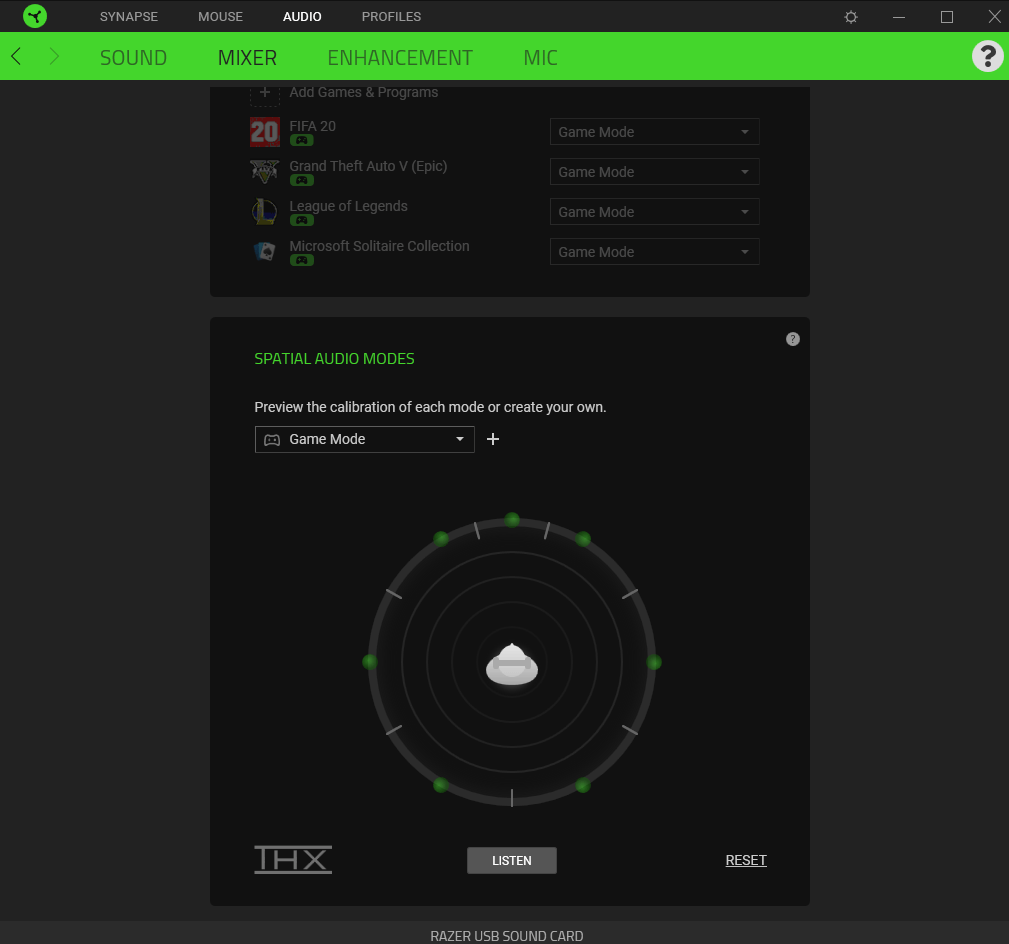This screenshot has width=1009, height=944.
Task: Select the top center speaker position dot
Action: click(512, 520)
